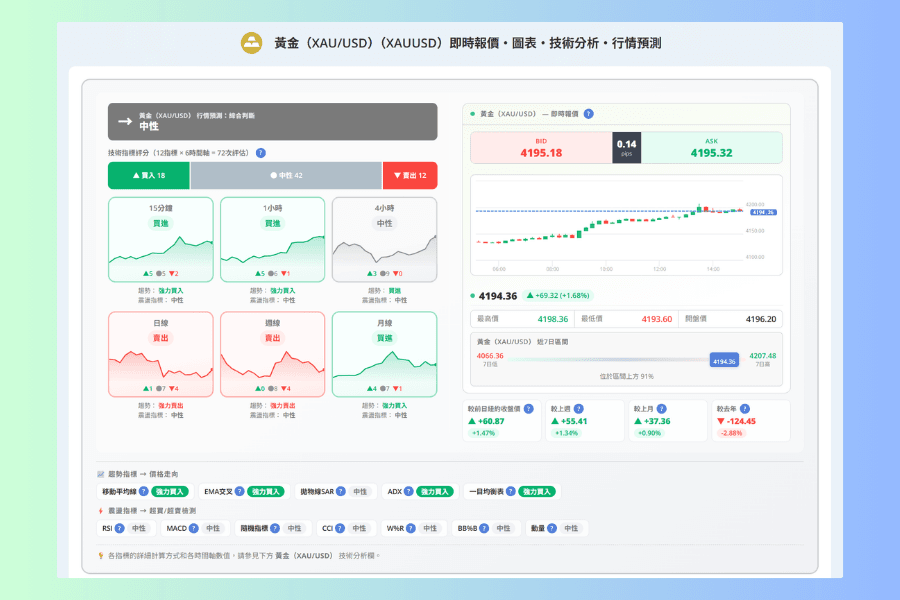900x600 pixels.
Task: Open help icon for BB%B
Action: 484,528
